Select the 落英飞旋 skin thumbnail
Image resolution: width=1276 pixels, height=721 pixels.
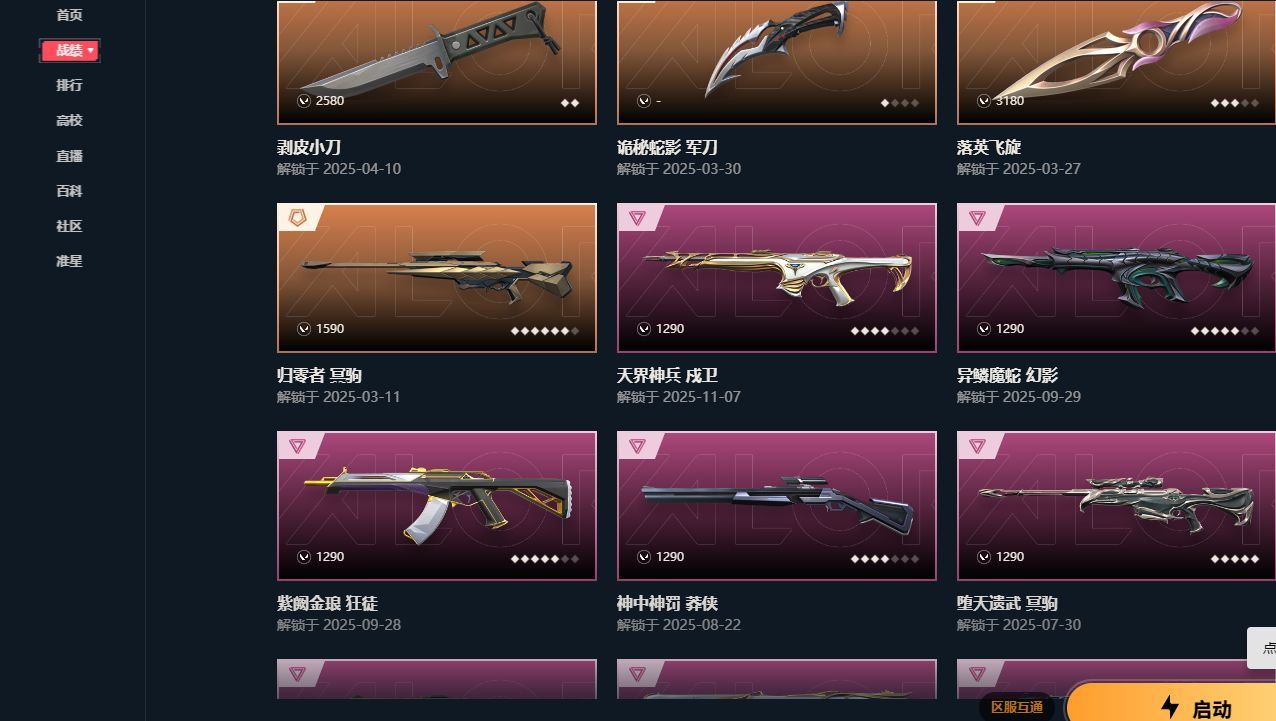tap(1116, 62)
